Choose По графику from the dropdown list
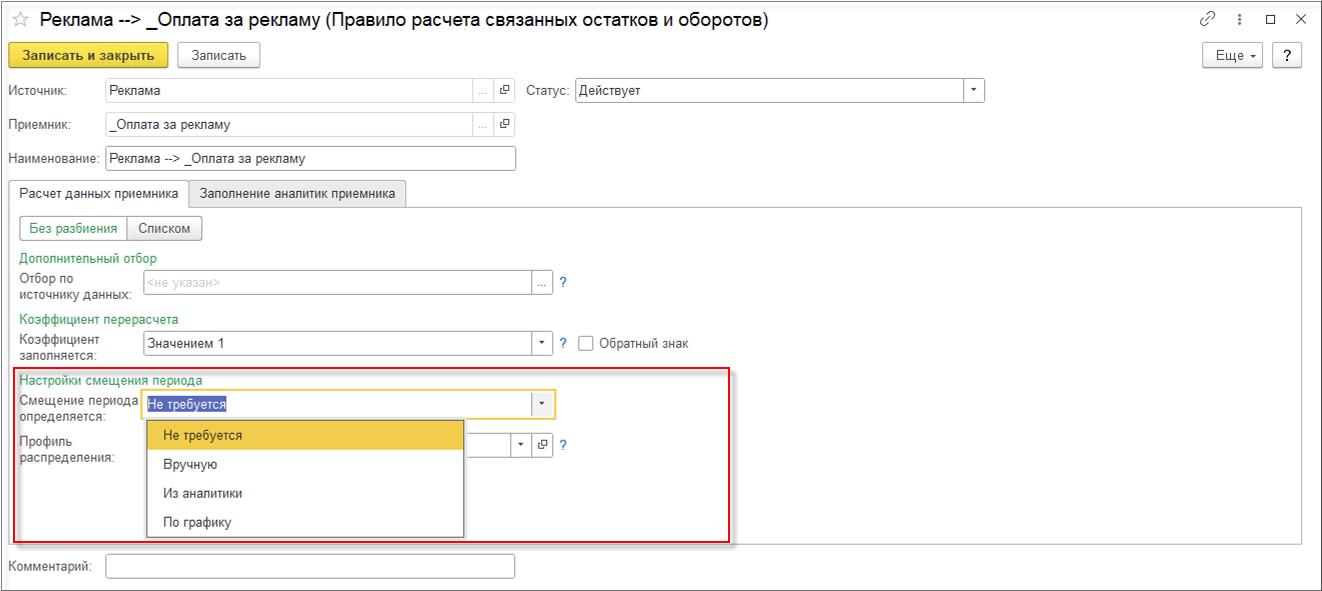Screen dimensions: 1322x591 pos(197,522)
